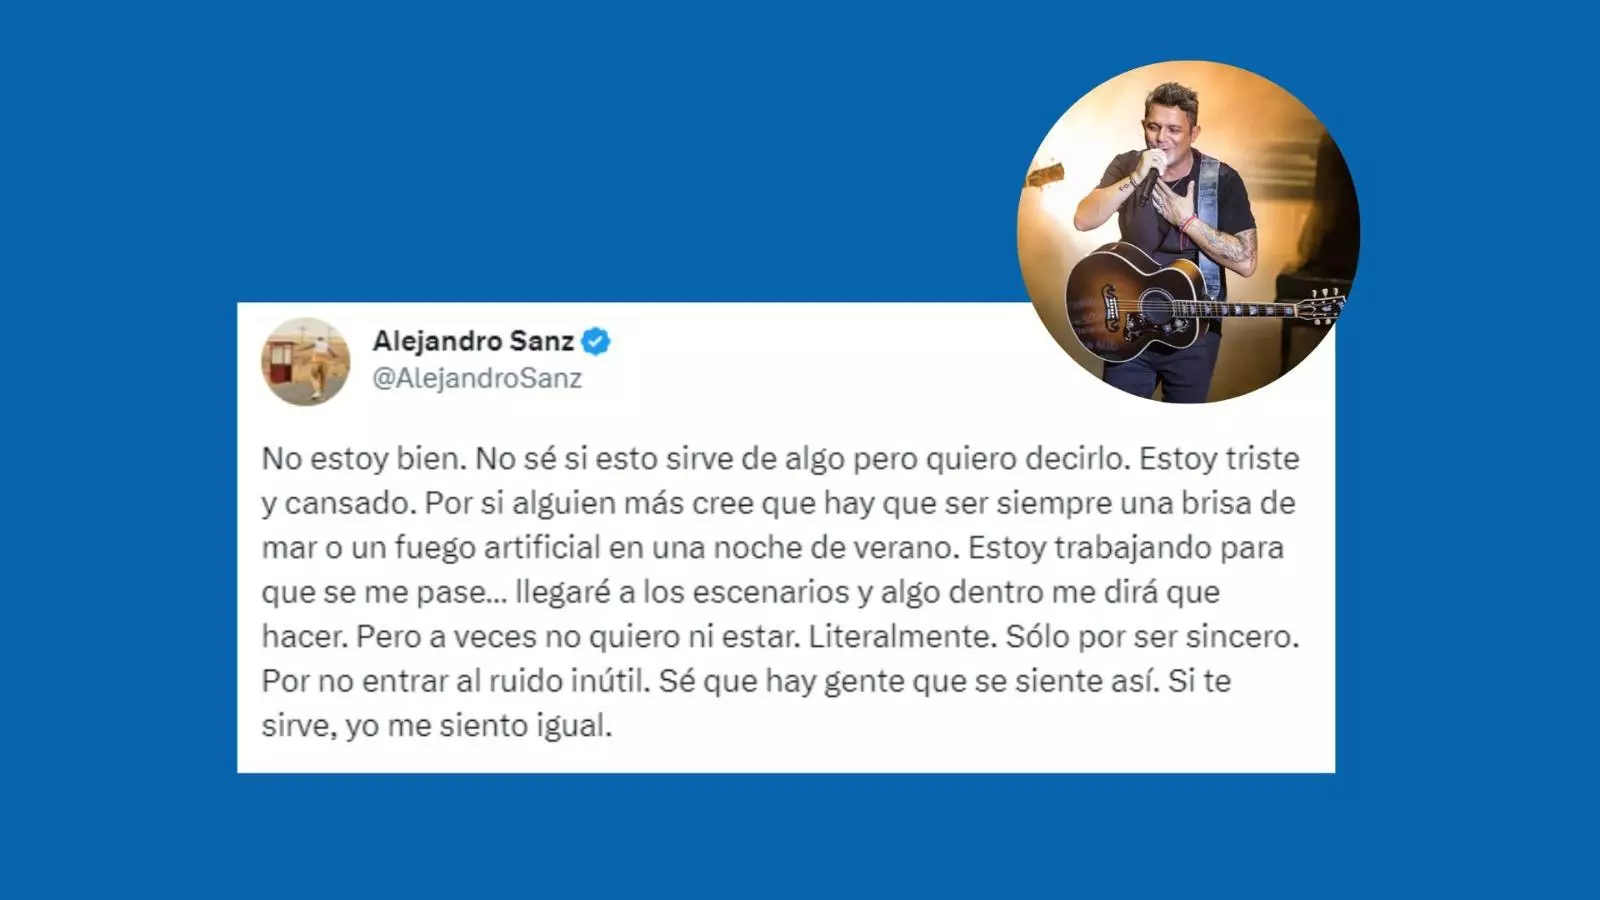Click the microphone in the concert photo
This screenshot has width=1600, height=900.
pyautogui.click(x=1150, y=180)
